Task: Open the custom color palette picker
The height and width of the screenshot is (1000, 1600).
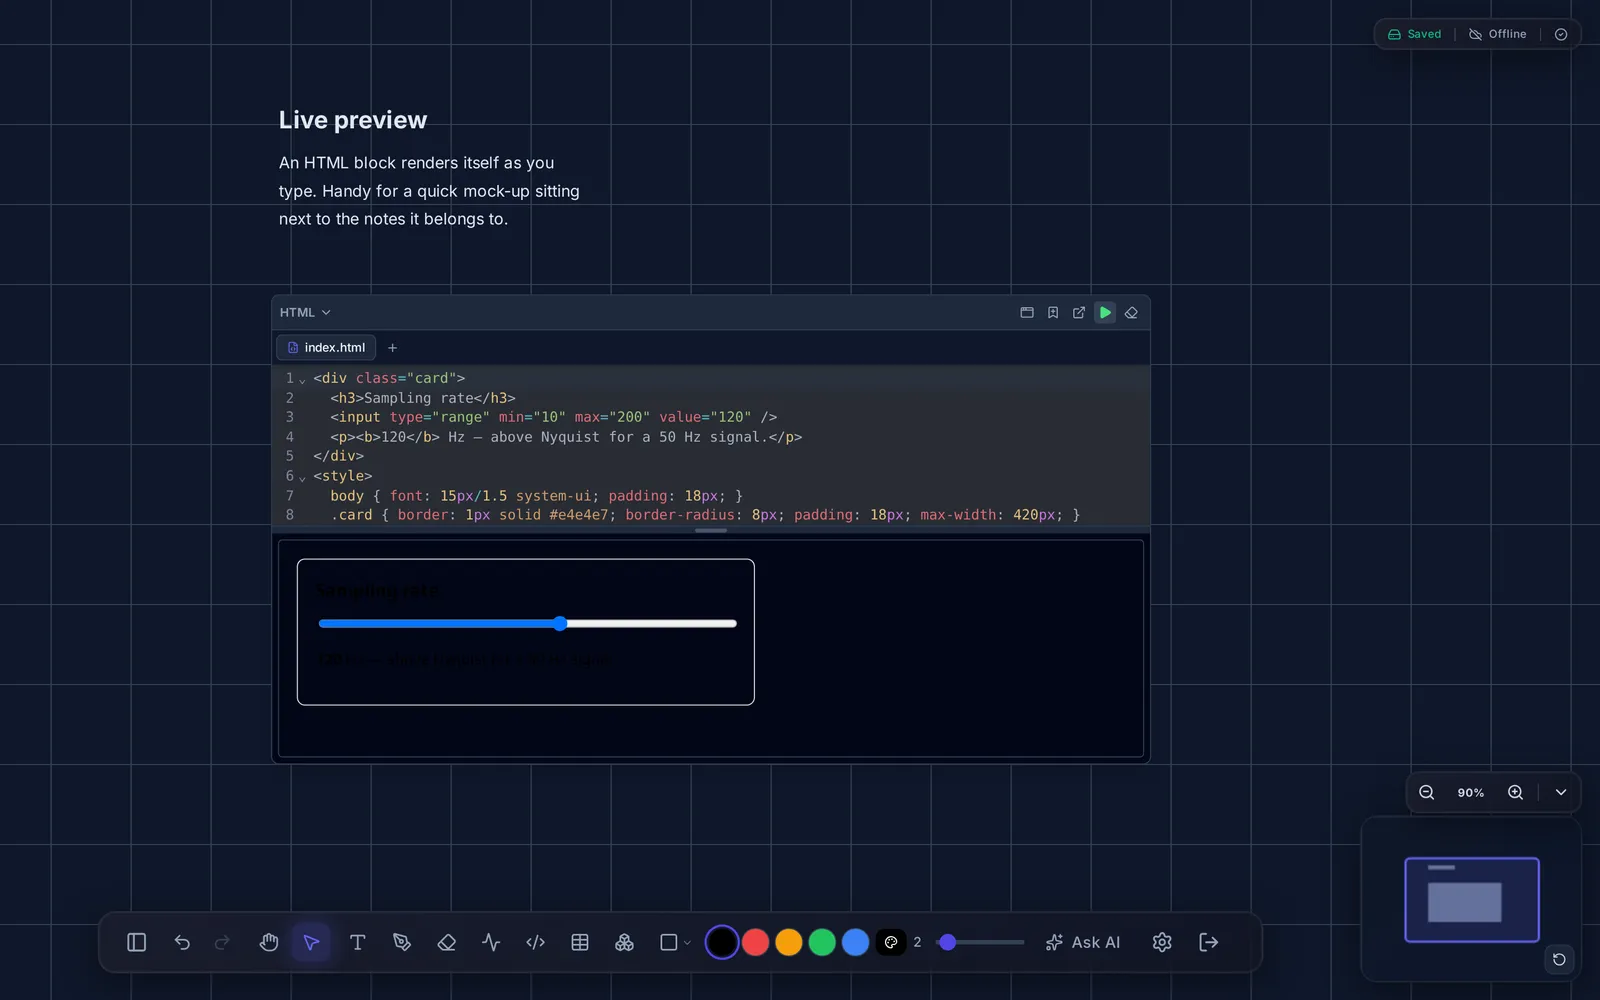Action: 891,942
